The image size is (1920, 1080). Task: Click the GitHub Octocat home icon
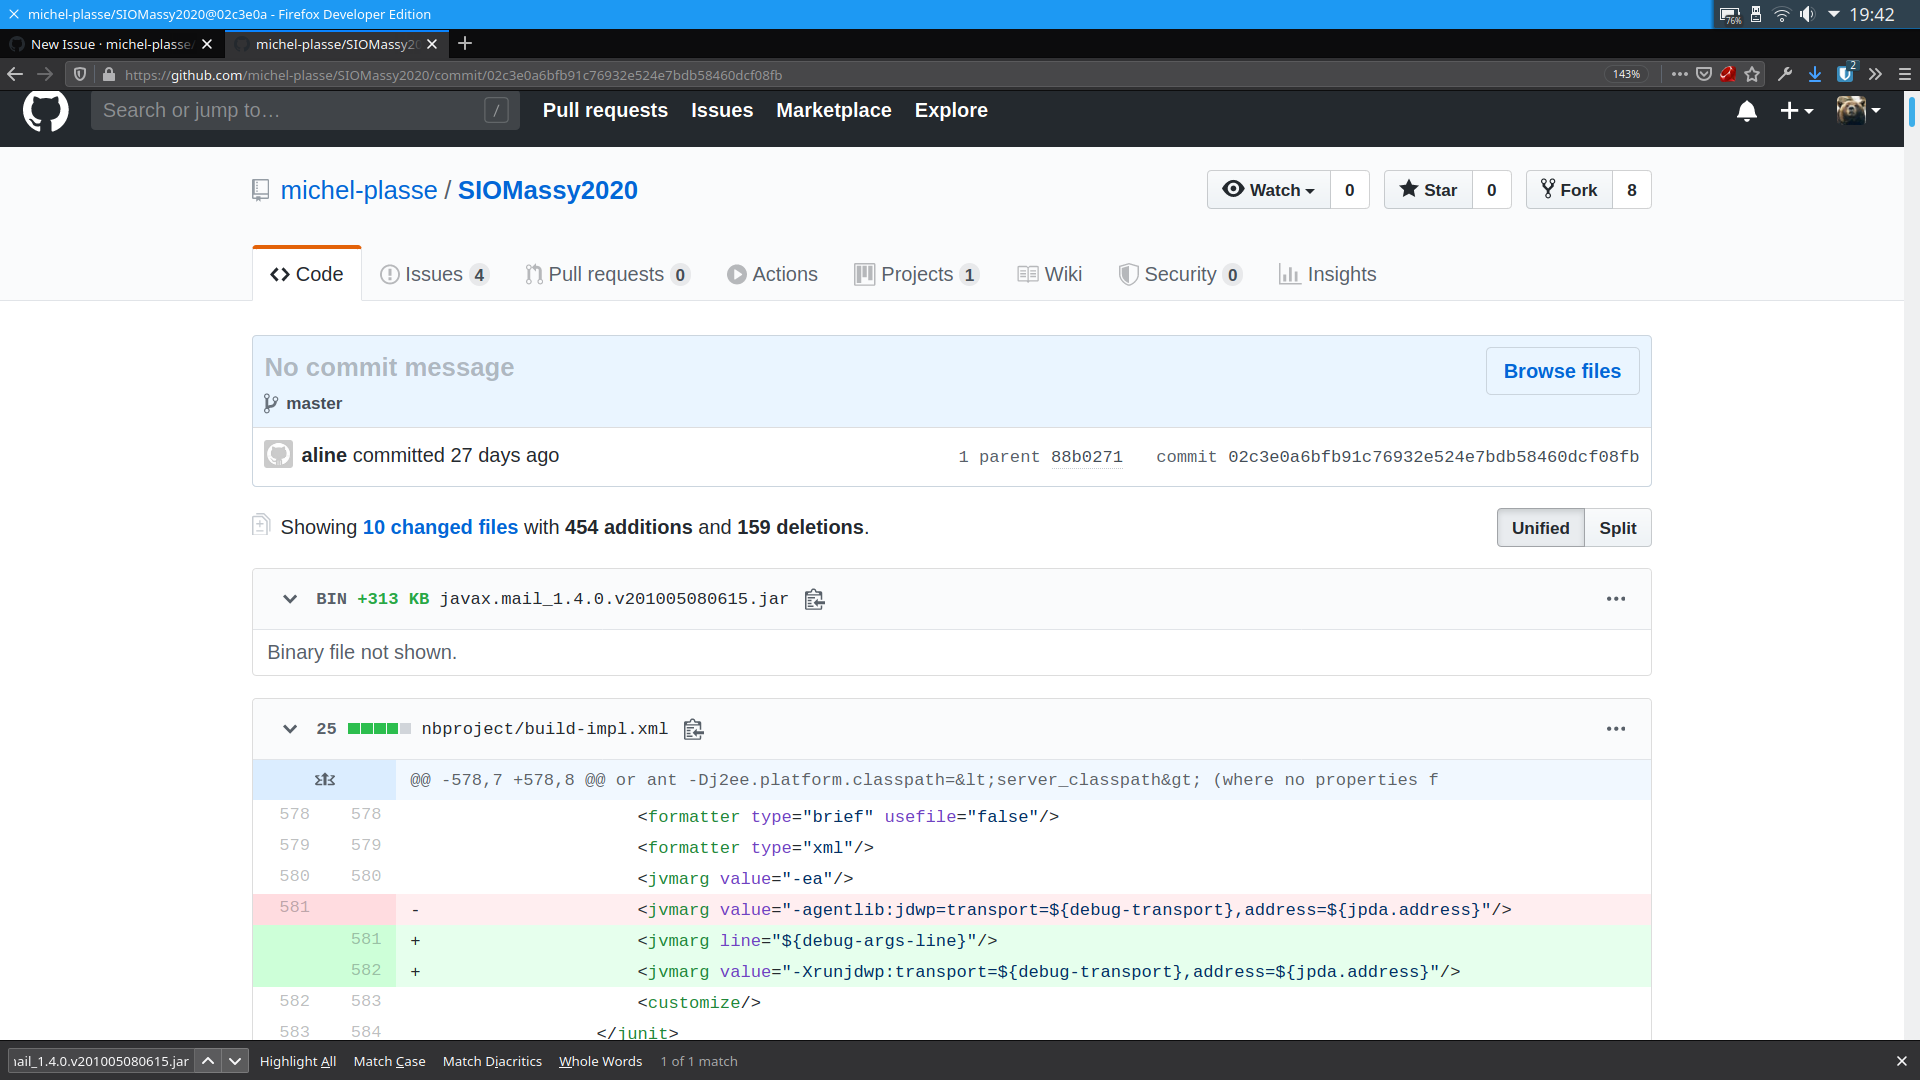tap(46, 111)
